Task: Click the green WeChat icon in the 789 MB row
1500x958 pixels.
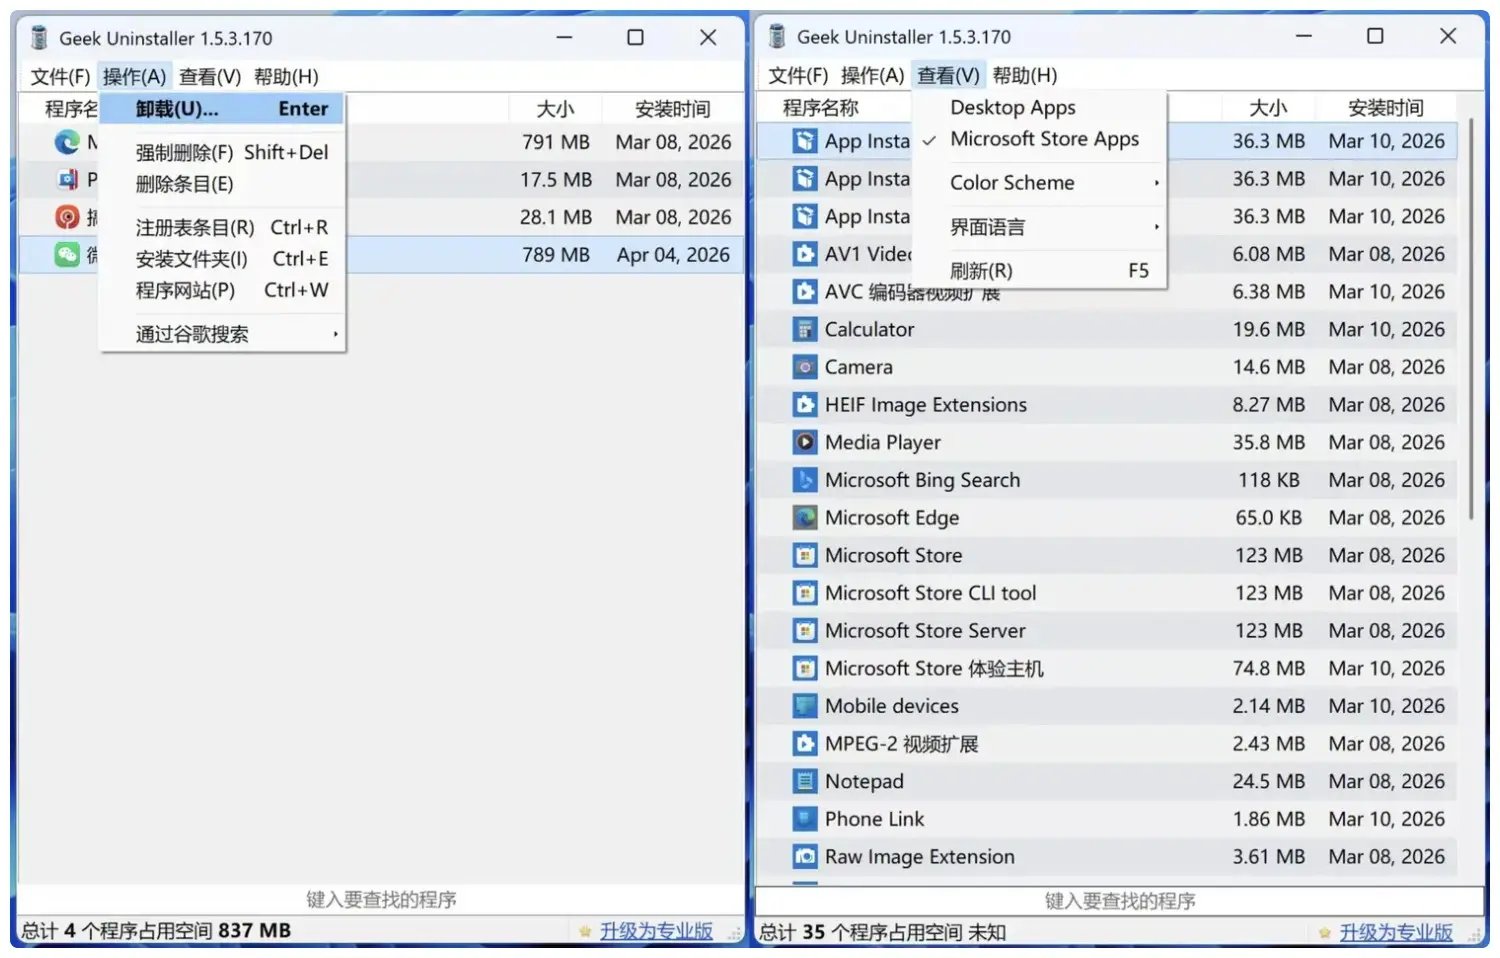Action: (67, 255)
